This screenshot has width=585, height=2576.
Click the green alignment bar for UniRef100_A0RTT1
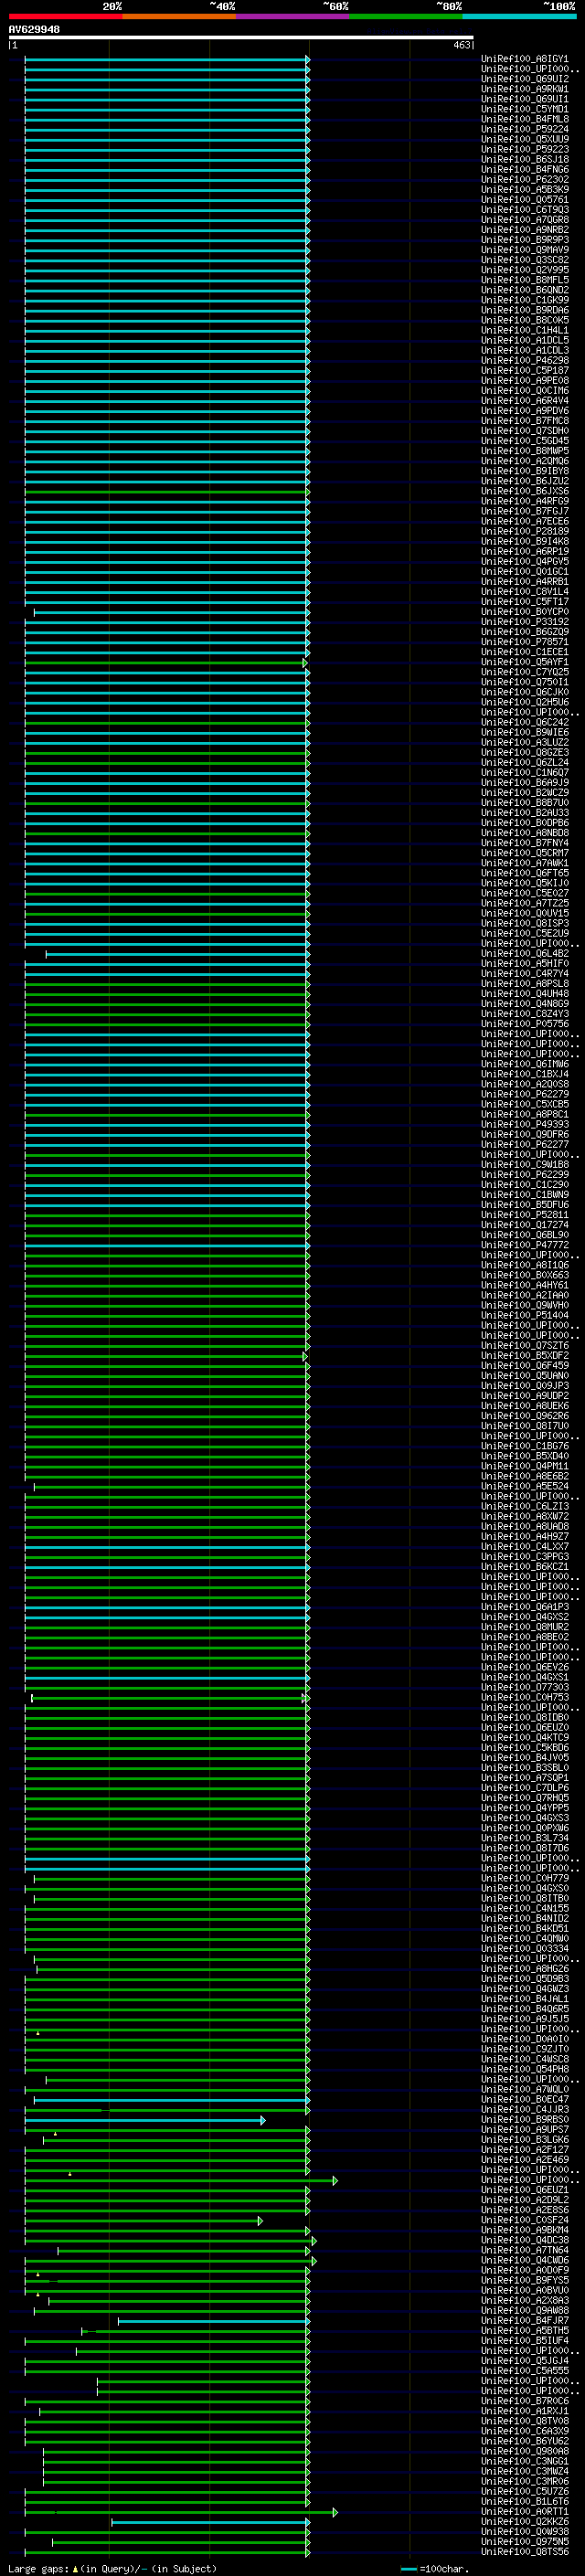[x=181, y=2512]
